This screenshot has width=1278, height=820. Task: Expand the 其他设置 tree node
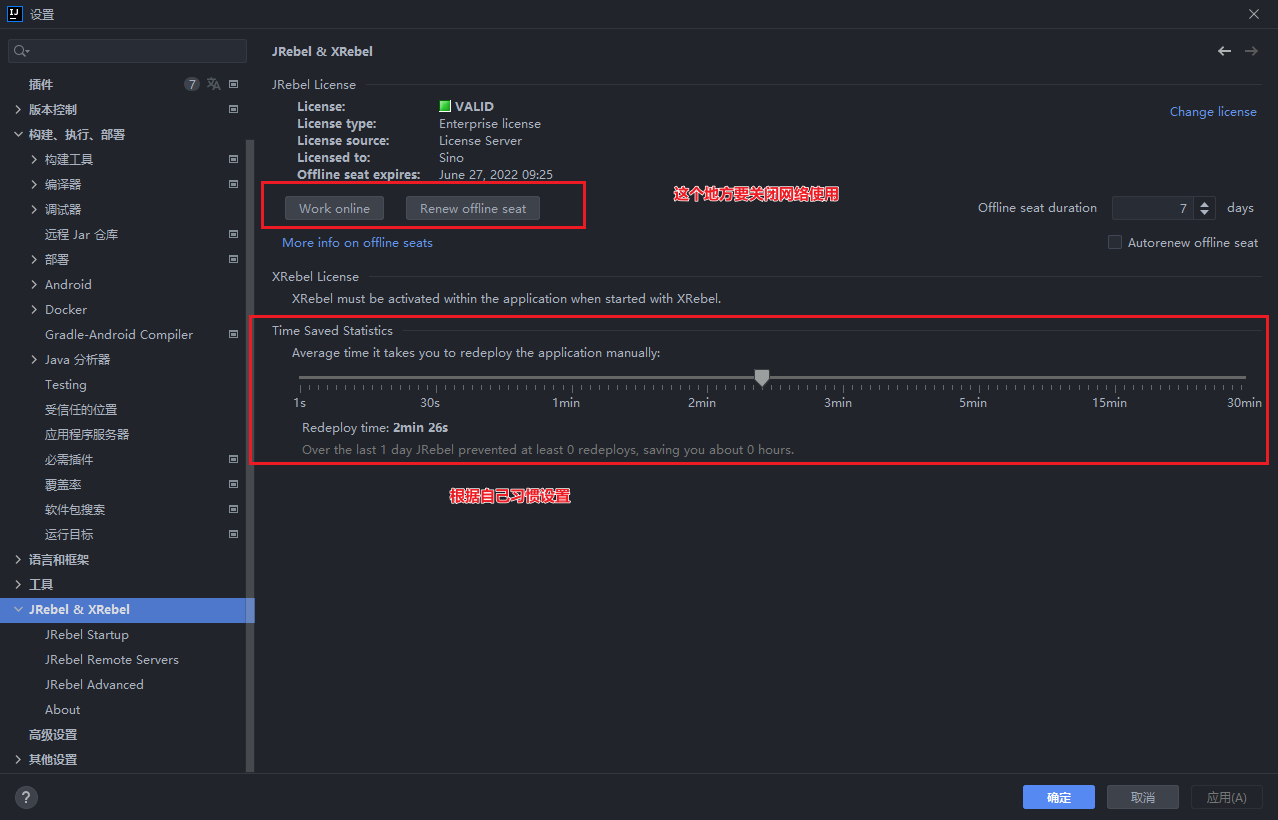pyautogui.click(x=18, y=759)
